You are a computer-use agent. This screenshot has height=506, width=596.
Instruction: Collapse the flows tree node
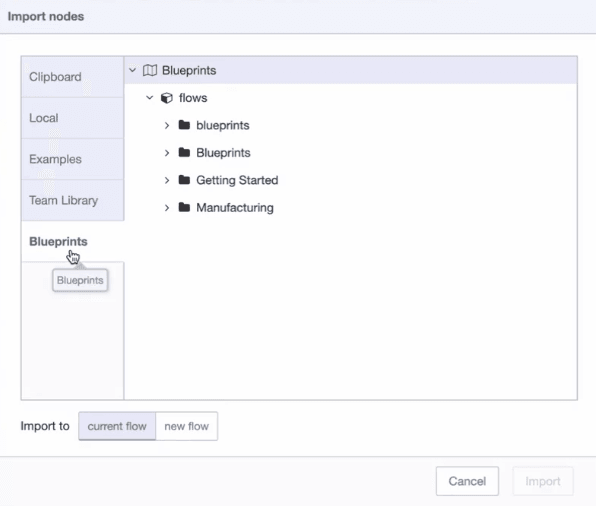coord(150,98)
